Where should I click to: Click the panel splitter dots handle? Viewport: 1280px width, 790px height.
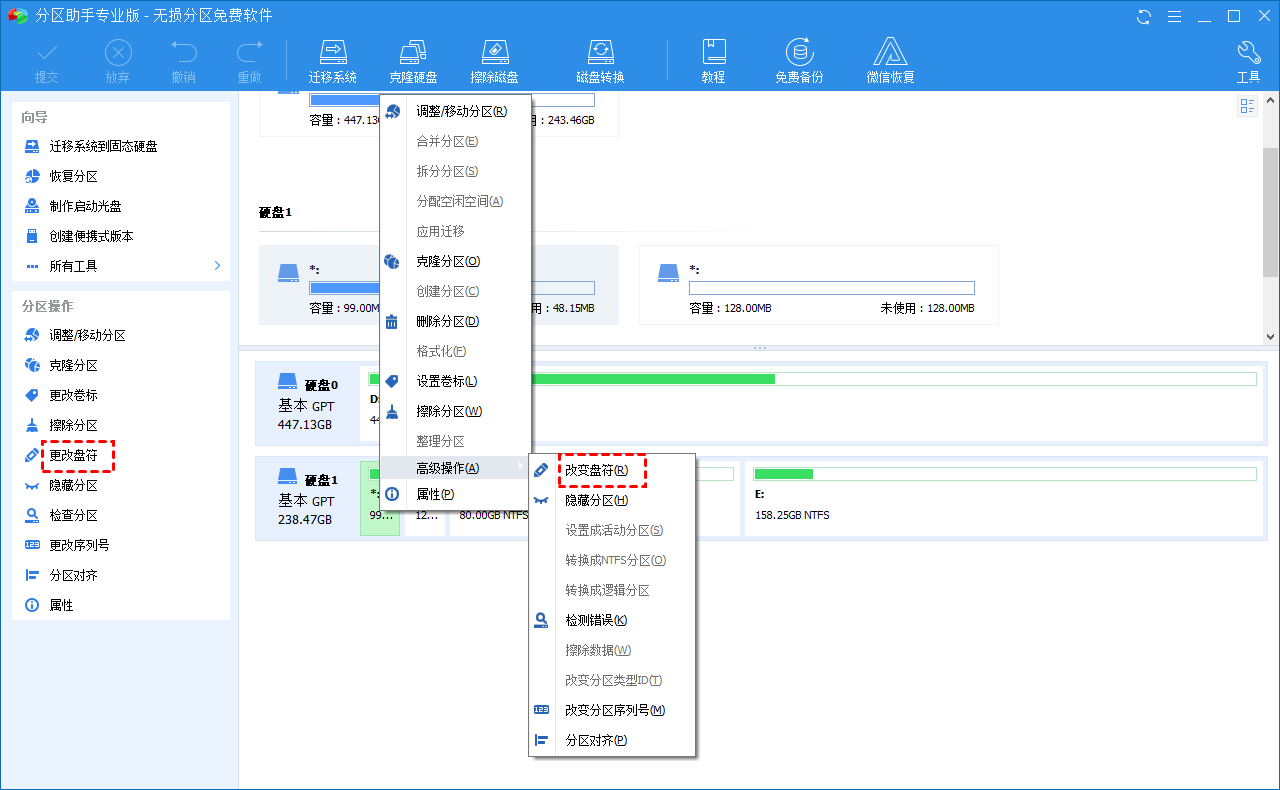click(x=759, y=348)
